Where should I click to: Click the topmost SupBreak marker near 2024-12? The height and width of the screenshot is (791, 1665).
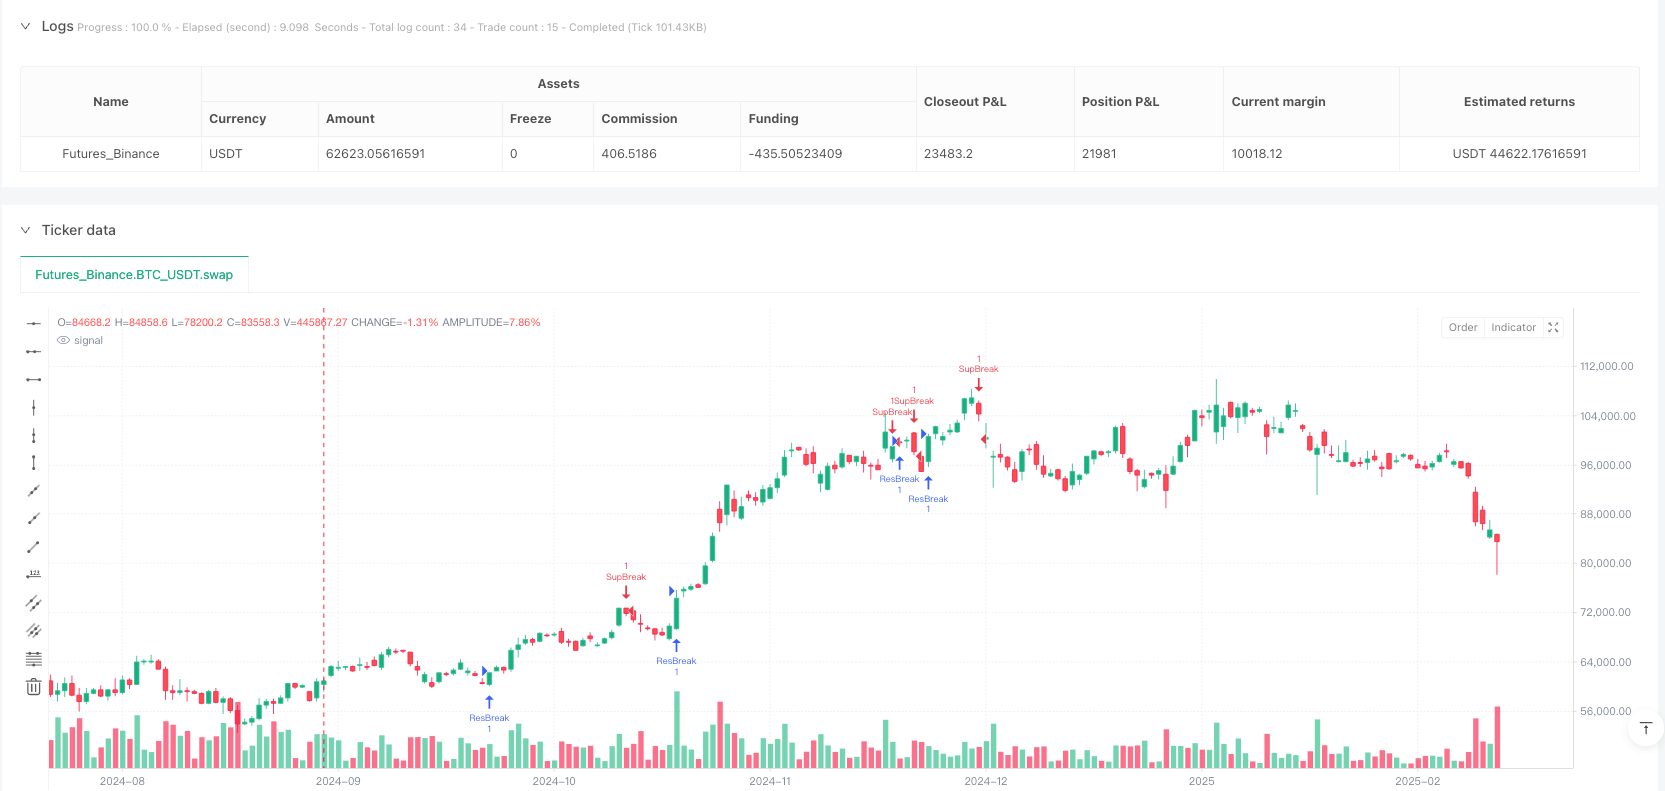[978, 369]
